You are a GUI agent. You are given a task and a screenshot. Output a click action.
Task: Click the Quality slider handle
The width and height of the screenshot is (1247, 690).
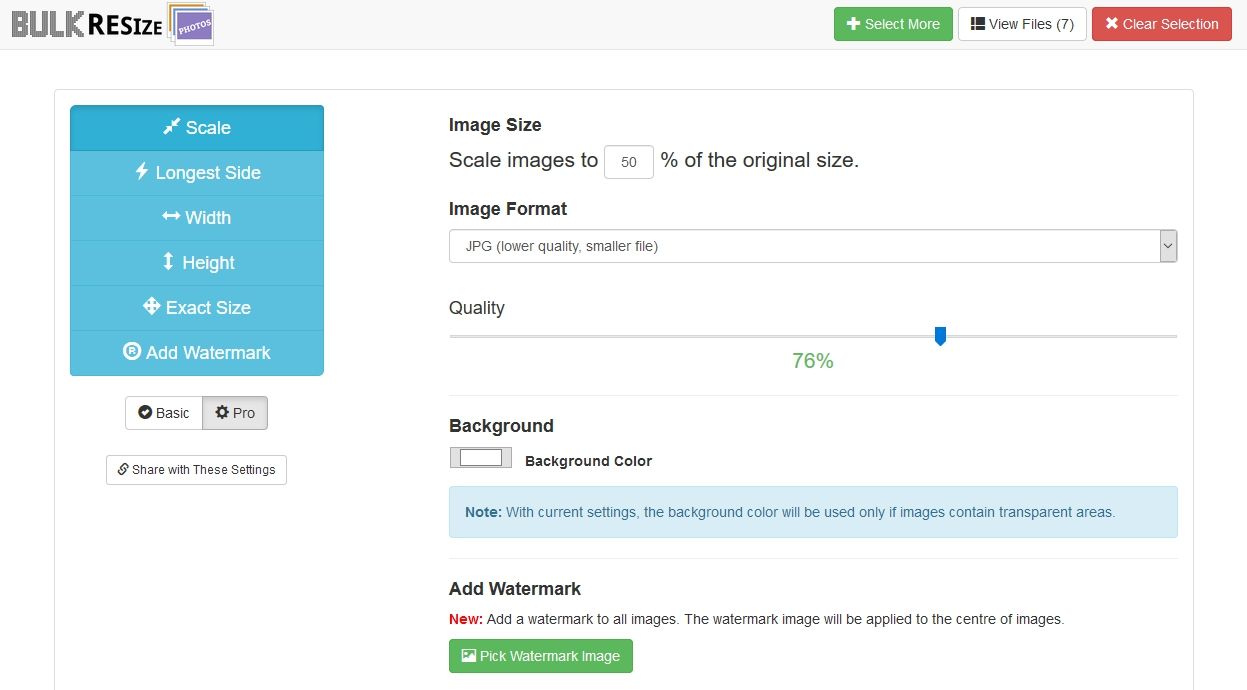pos(940,336)
